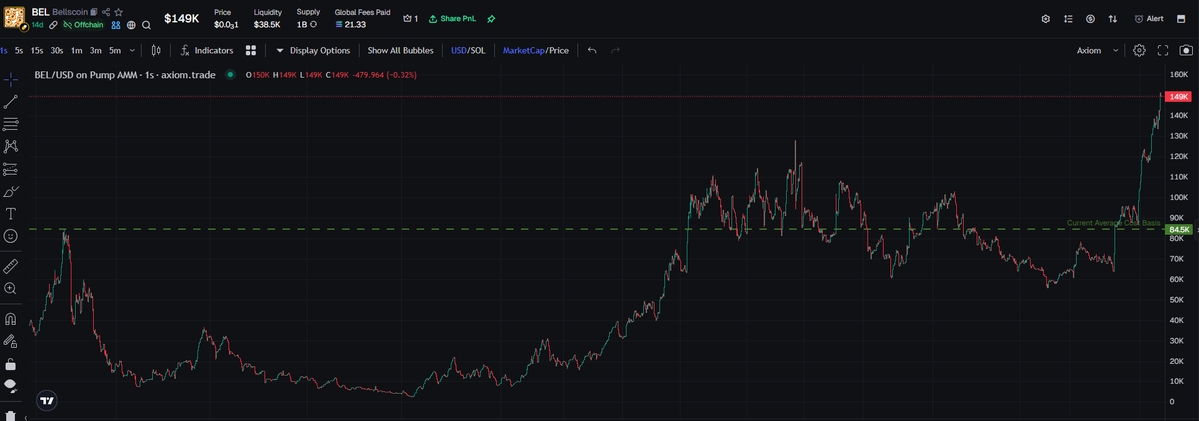Toggle lock all drawings
The width and height of the screenshot is (1199, 421).
(x=11, y=363)
